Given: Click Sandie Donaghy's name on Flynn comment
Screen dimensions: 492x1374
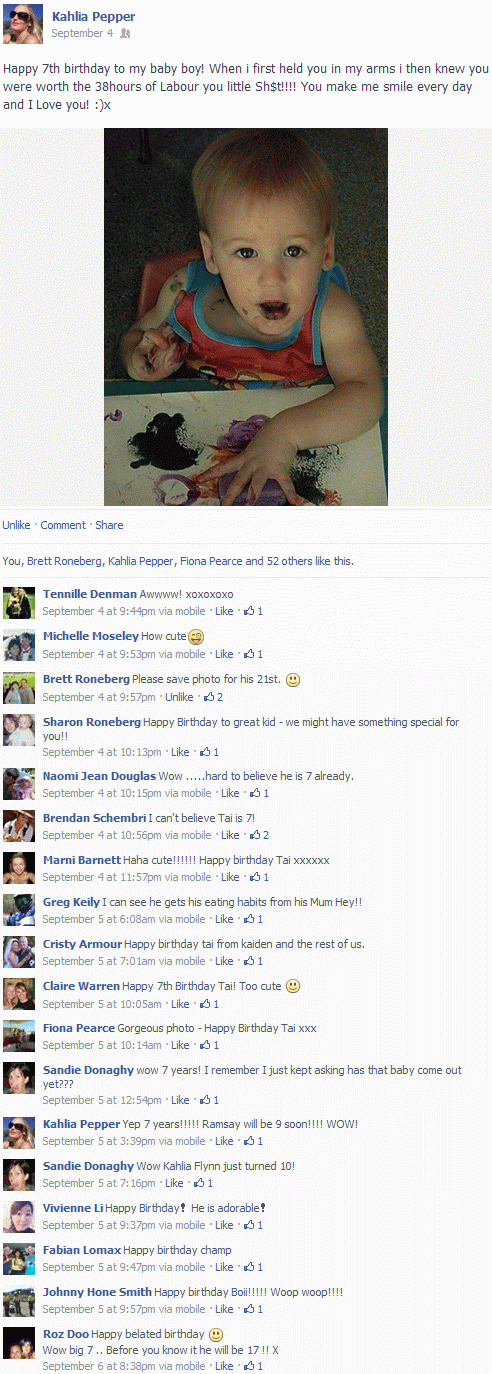Looking at the screenshot, I should click(88, 1166).
